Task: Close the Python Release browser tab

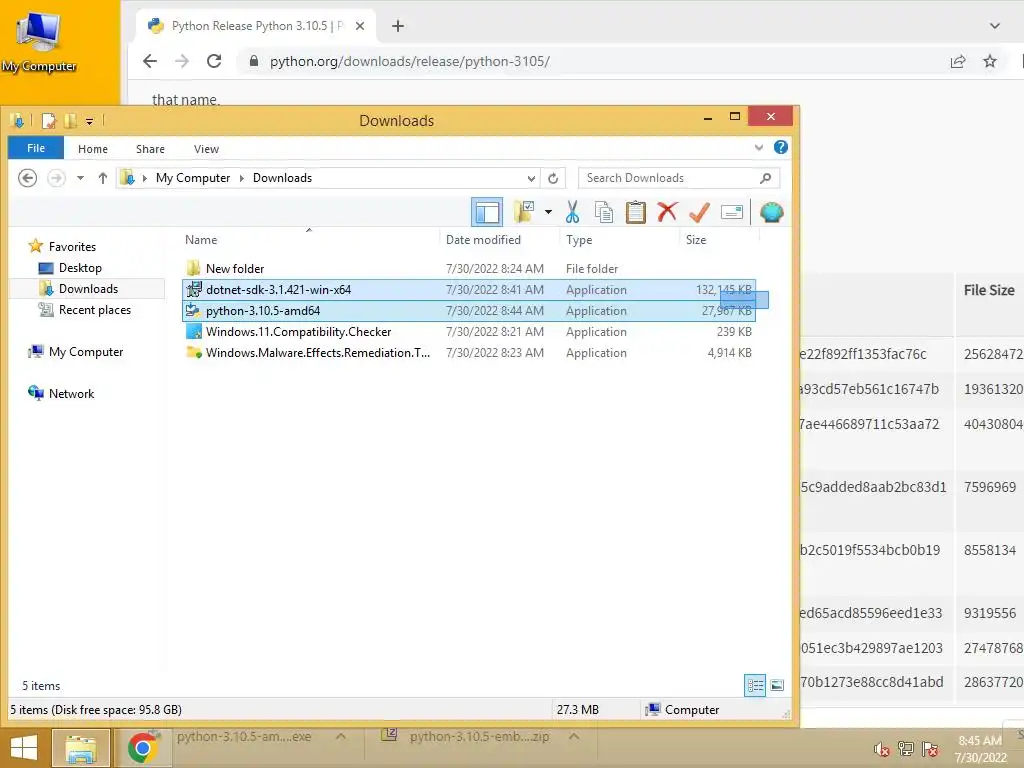Action: [360, 26]
